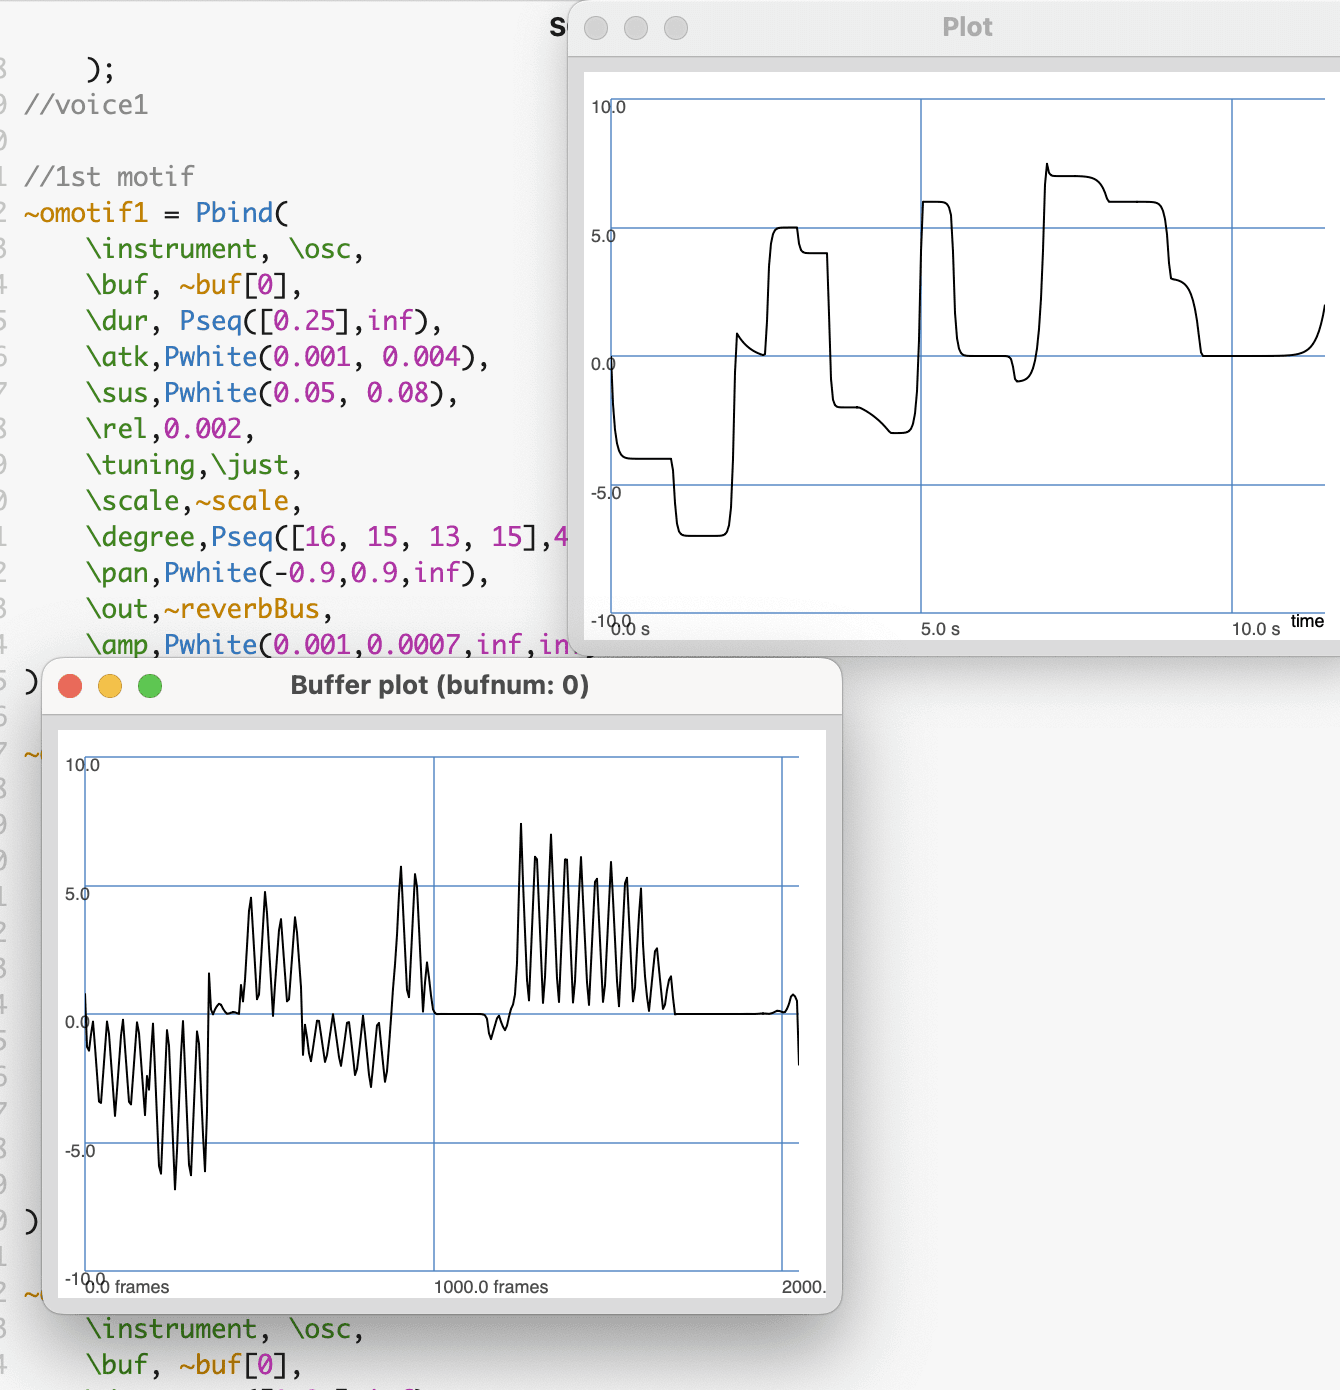Click the 0.0 frames axis label
The image size is (1340, 1390).
click(127, 1287)
